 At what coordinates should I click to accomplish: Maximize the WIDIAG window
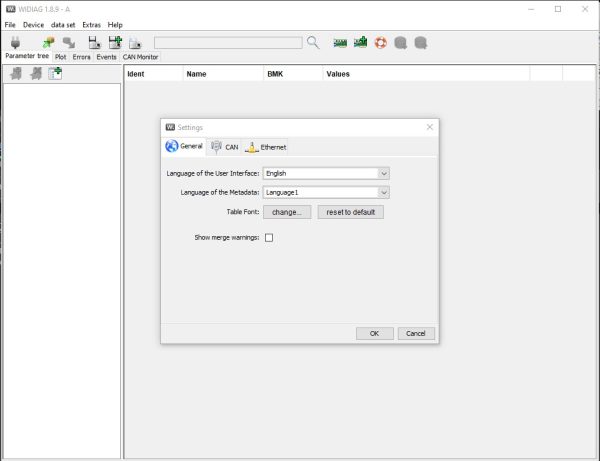[x=558, y=9]
